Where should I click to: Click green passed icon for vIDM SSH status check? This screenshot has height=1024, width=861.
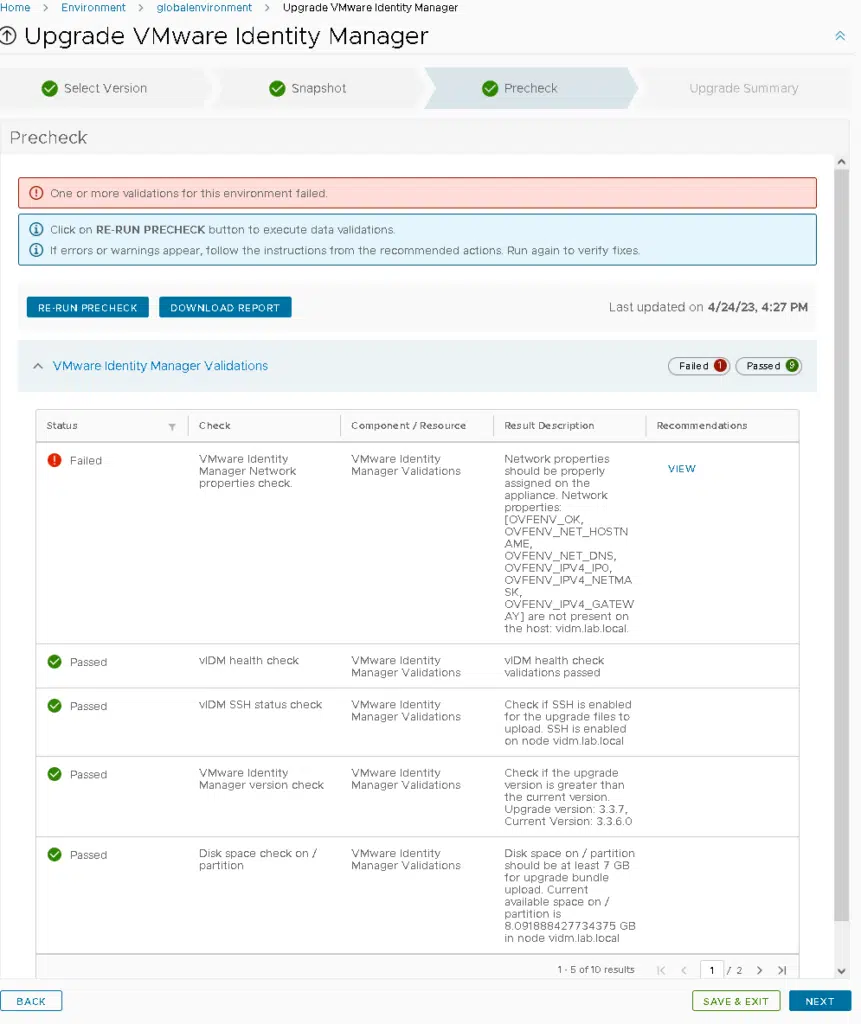point(54,705)
